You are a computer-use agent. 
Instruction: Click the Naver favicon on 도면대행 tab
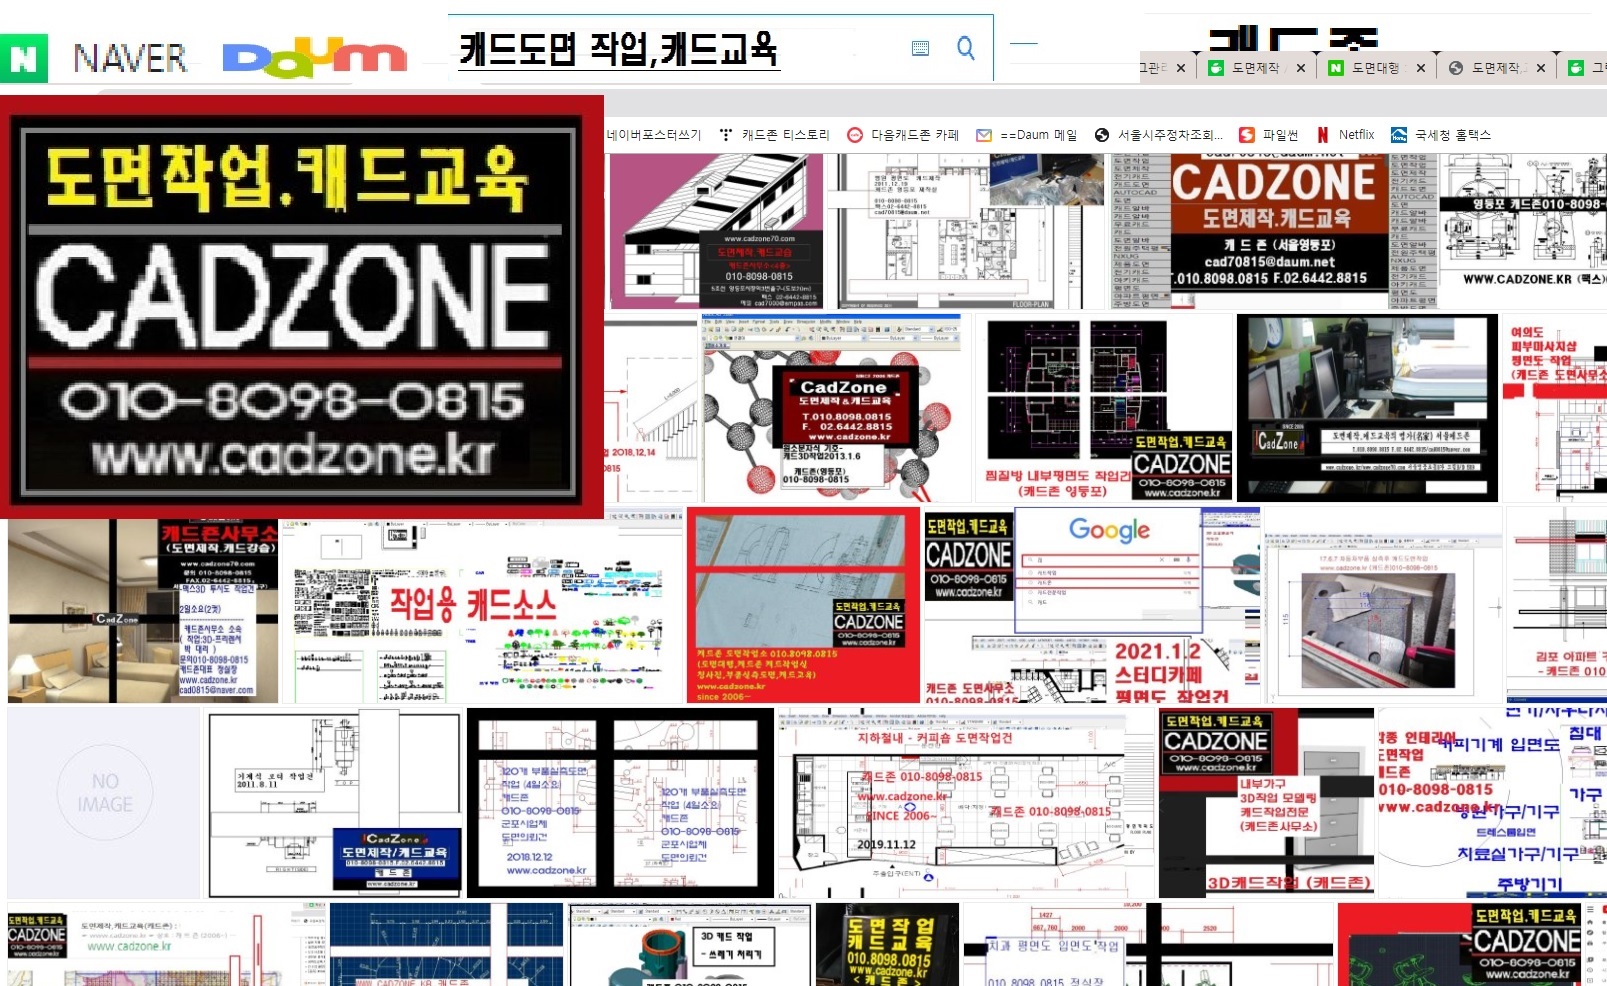(1336, 68)
